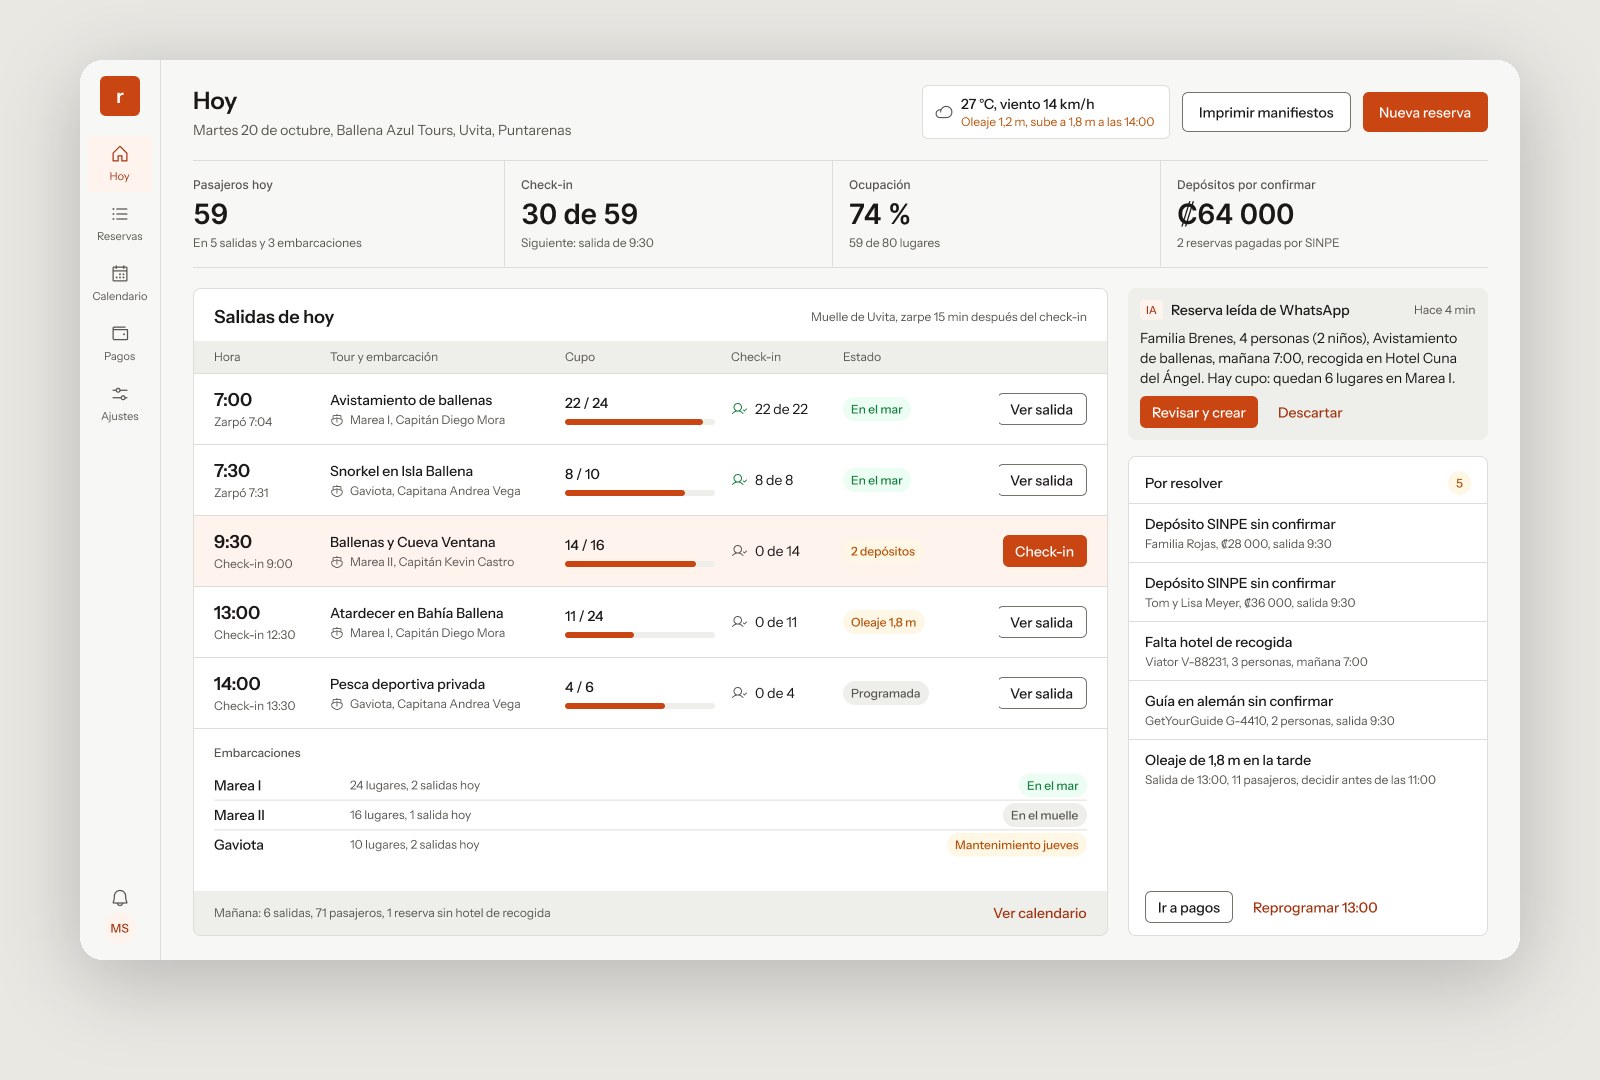Open Ver salida for 14:00 Pesca deportiva
The height and width of the screenshot is (1080, 1600).
point(1042,693)
